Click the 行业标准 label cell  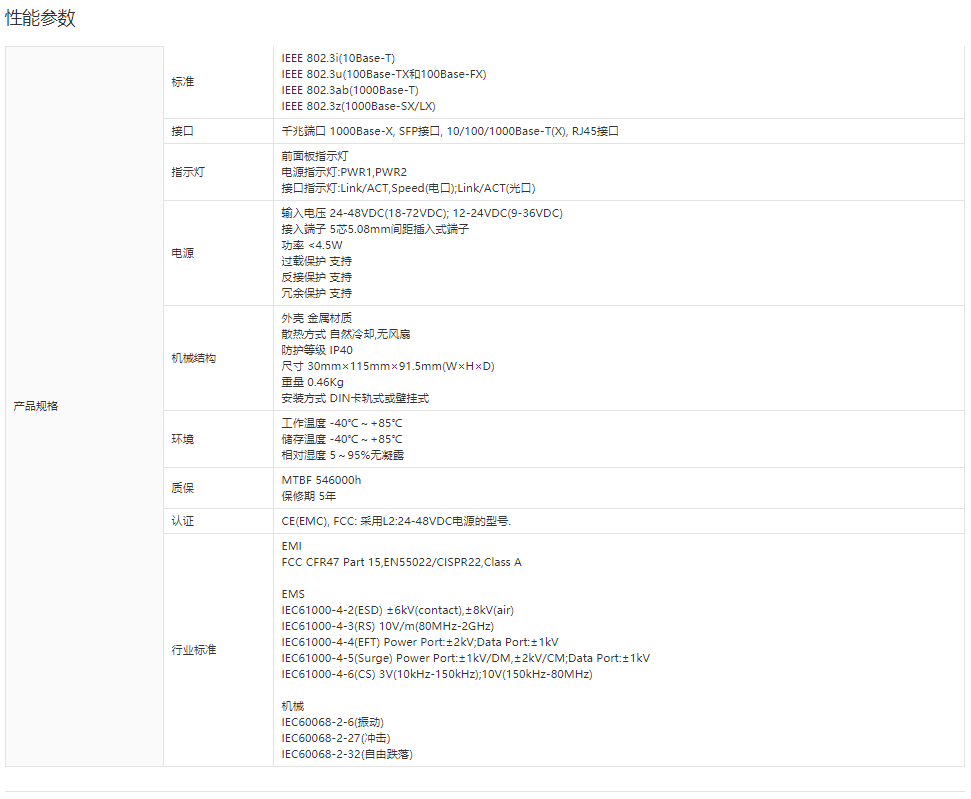coord(193,650)
